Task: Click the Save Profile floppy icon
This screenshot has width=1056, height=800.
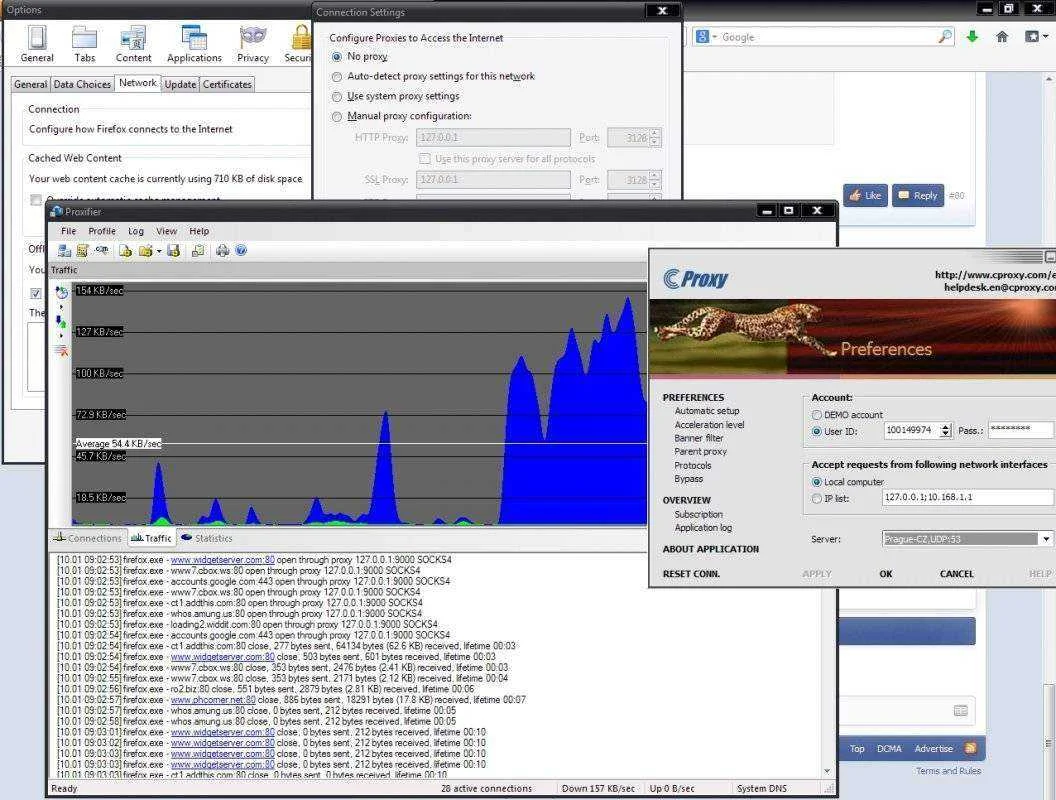Action: pos(174,251)
